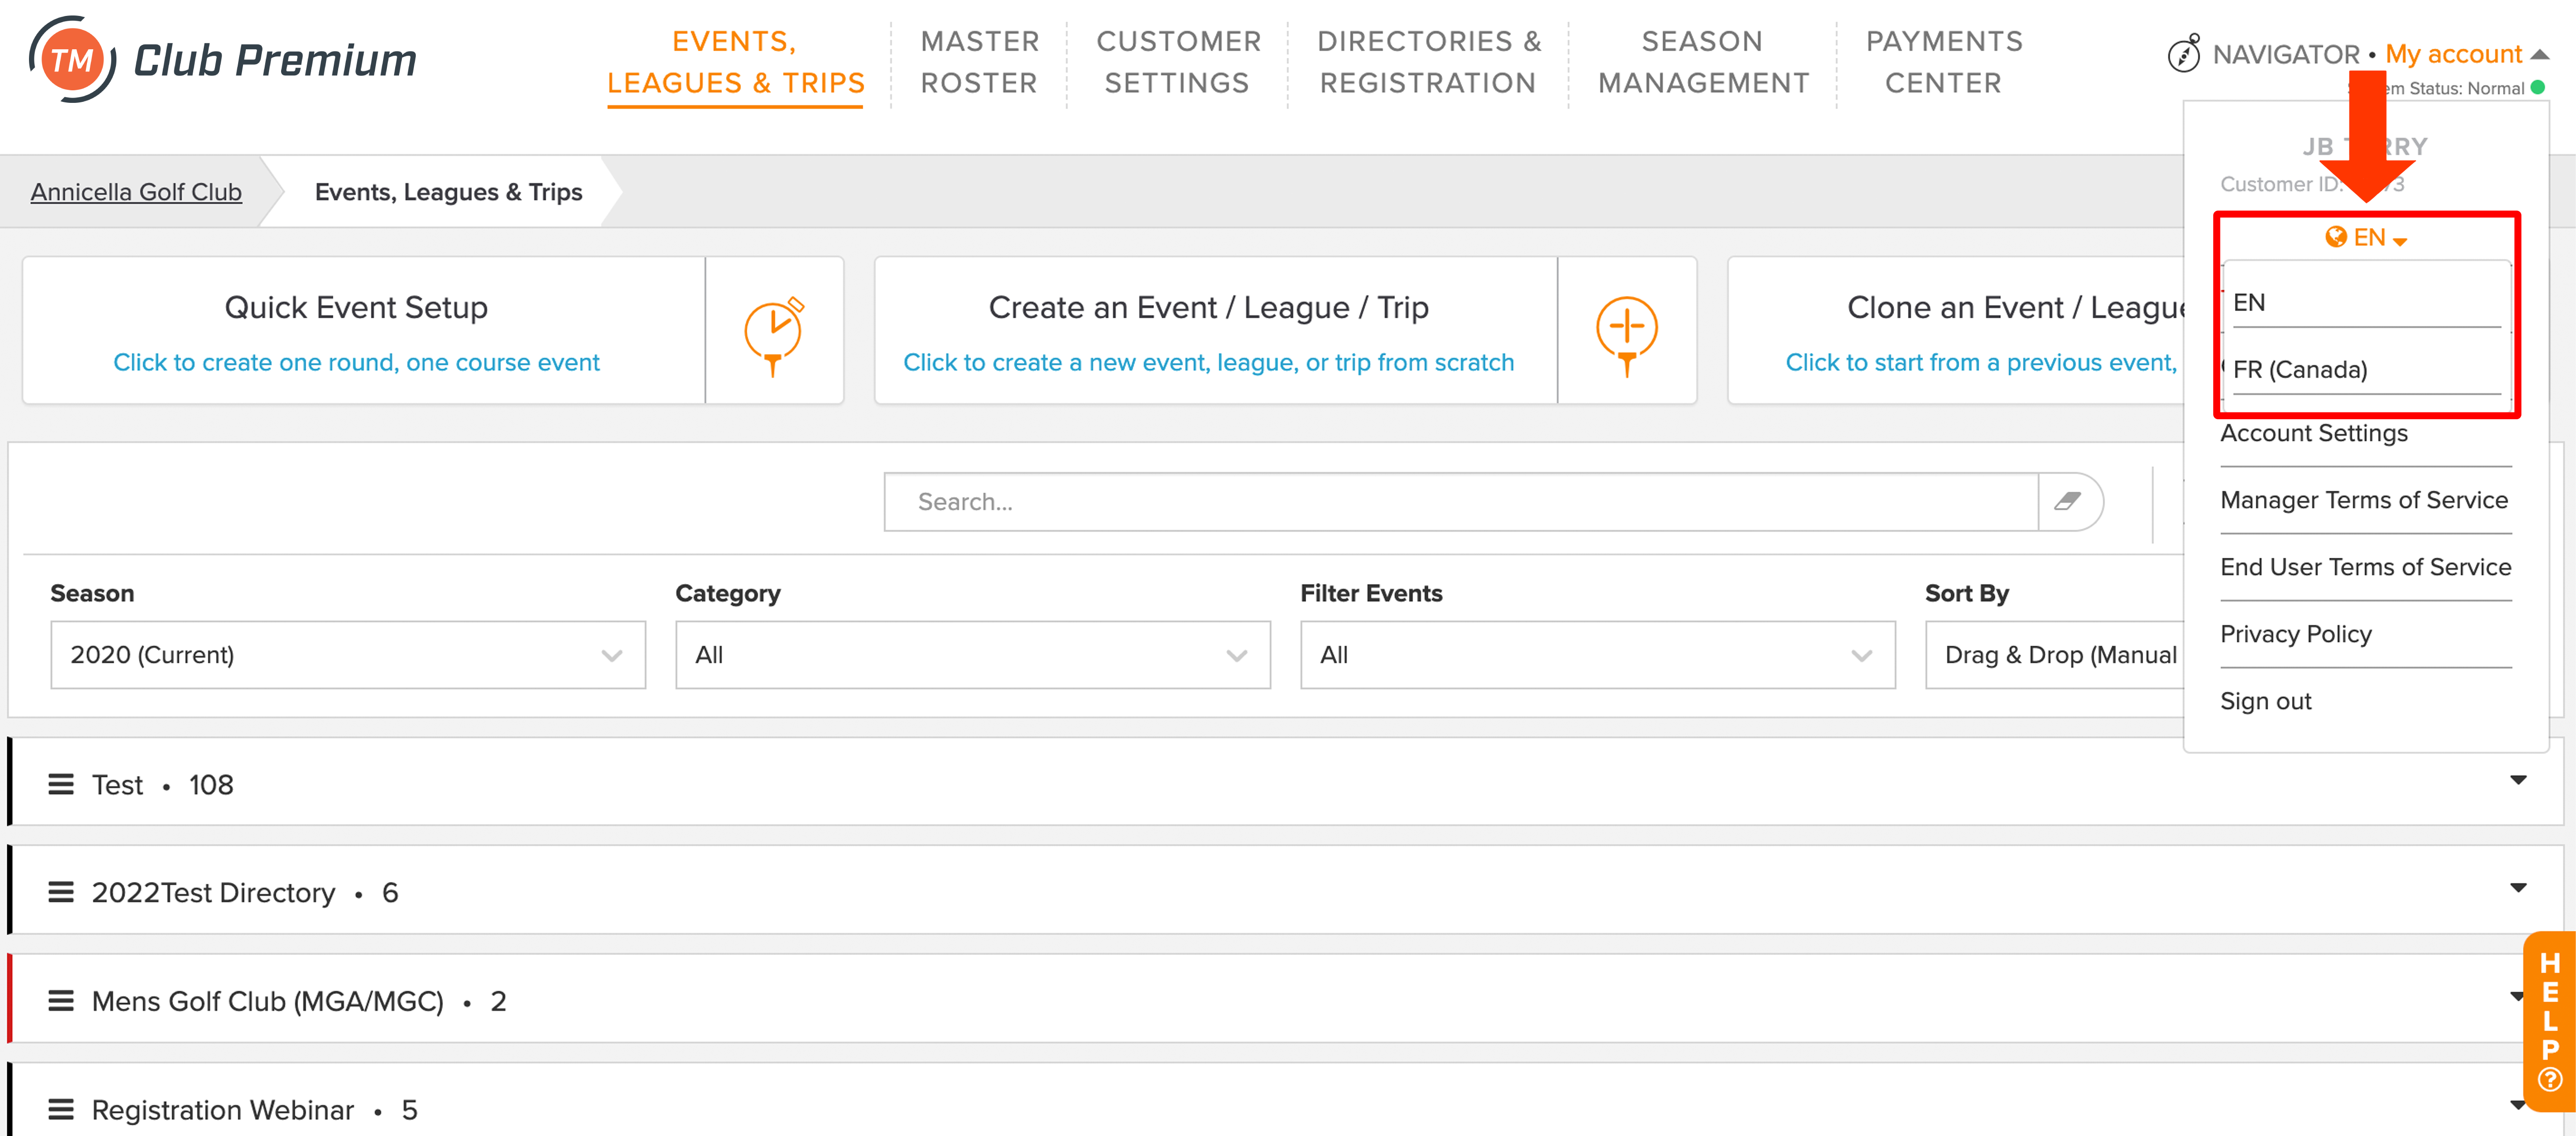Select FR (Canada) language option
Viewport: 2576px width, 1136px height.
(2366, 369)
